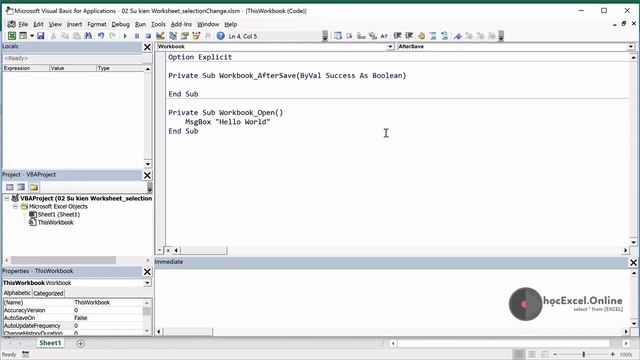Switch to Procedure View at code window bottom
The height and width of the screenshot is (360, 640).
[160, 250]
